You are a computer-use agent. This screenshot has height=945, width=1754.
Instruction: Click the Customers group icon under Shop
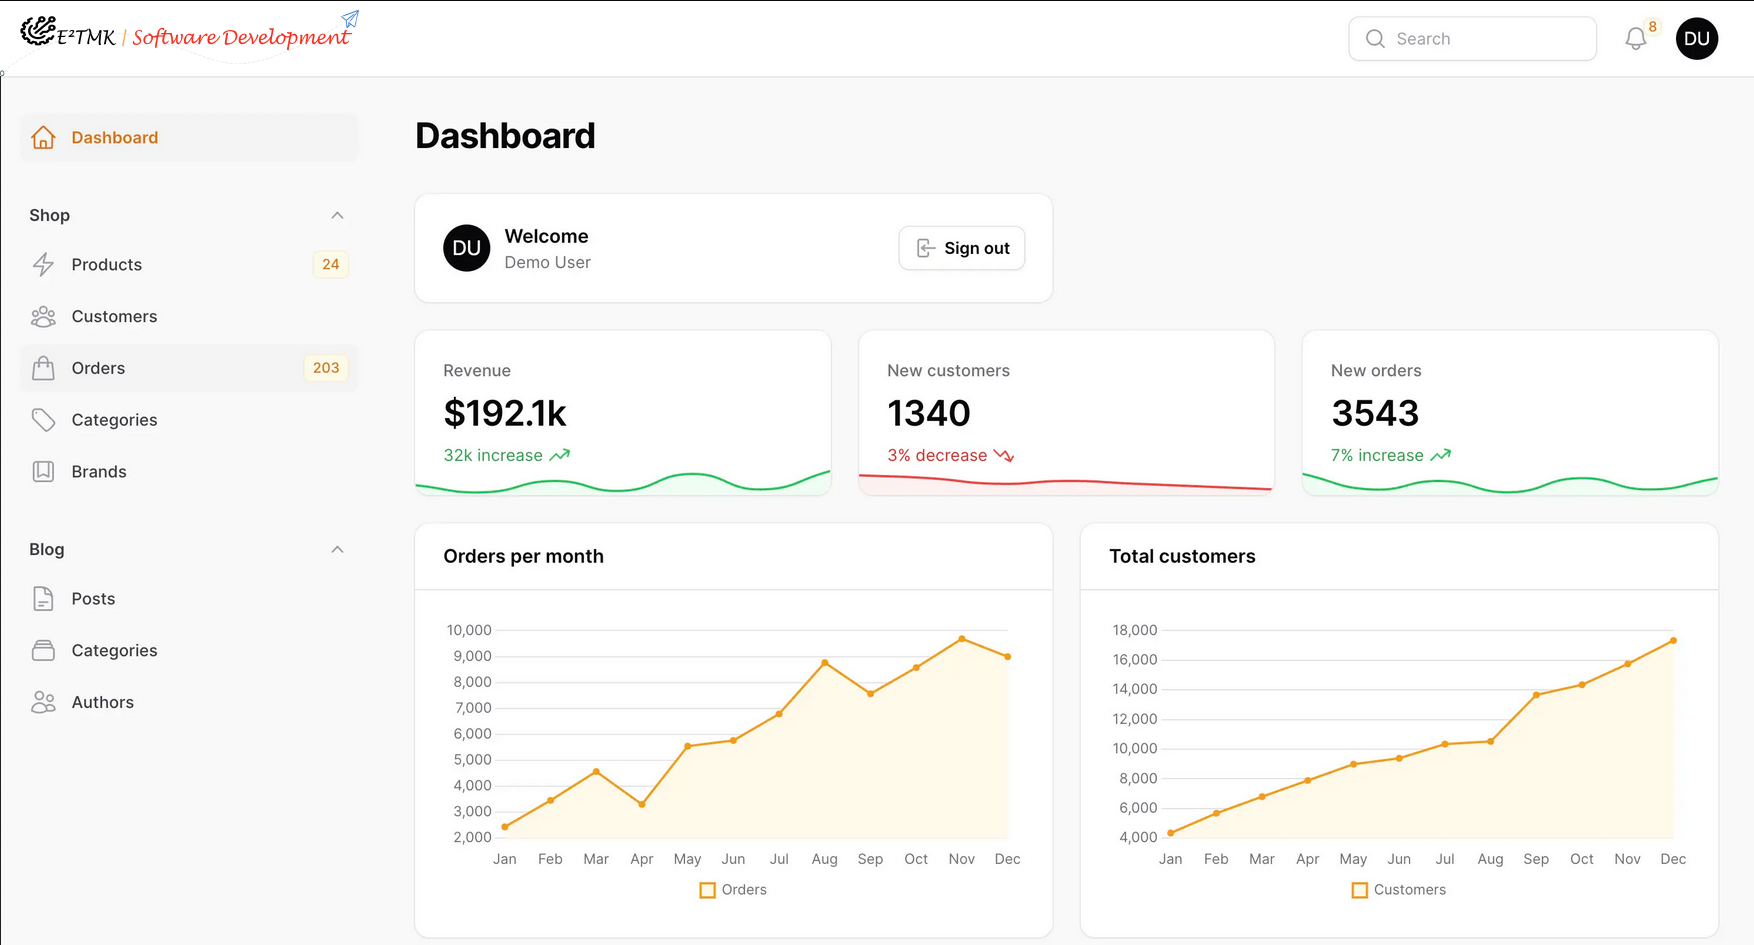pos(43,316)
